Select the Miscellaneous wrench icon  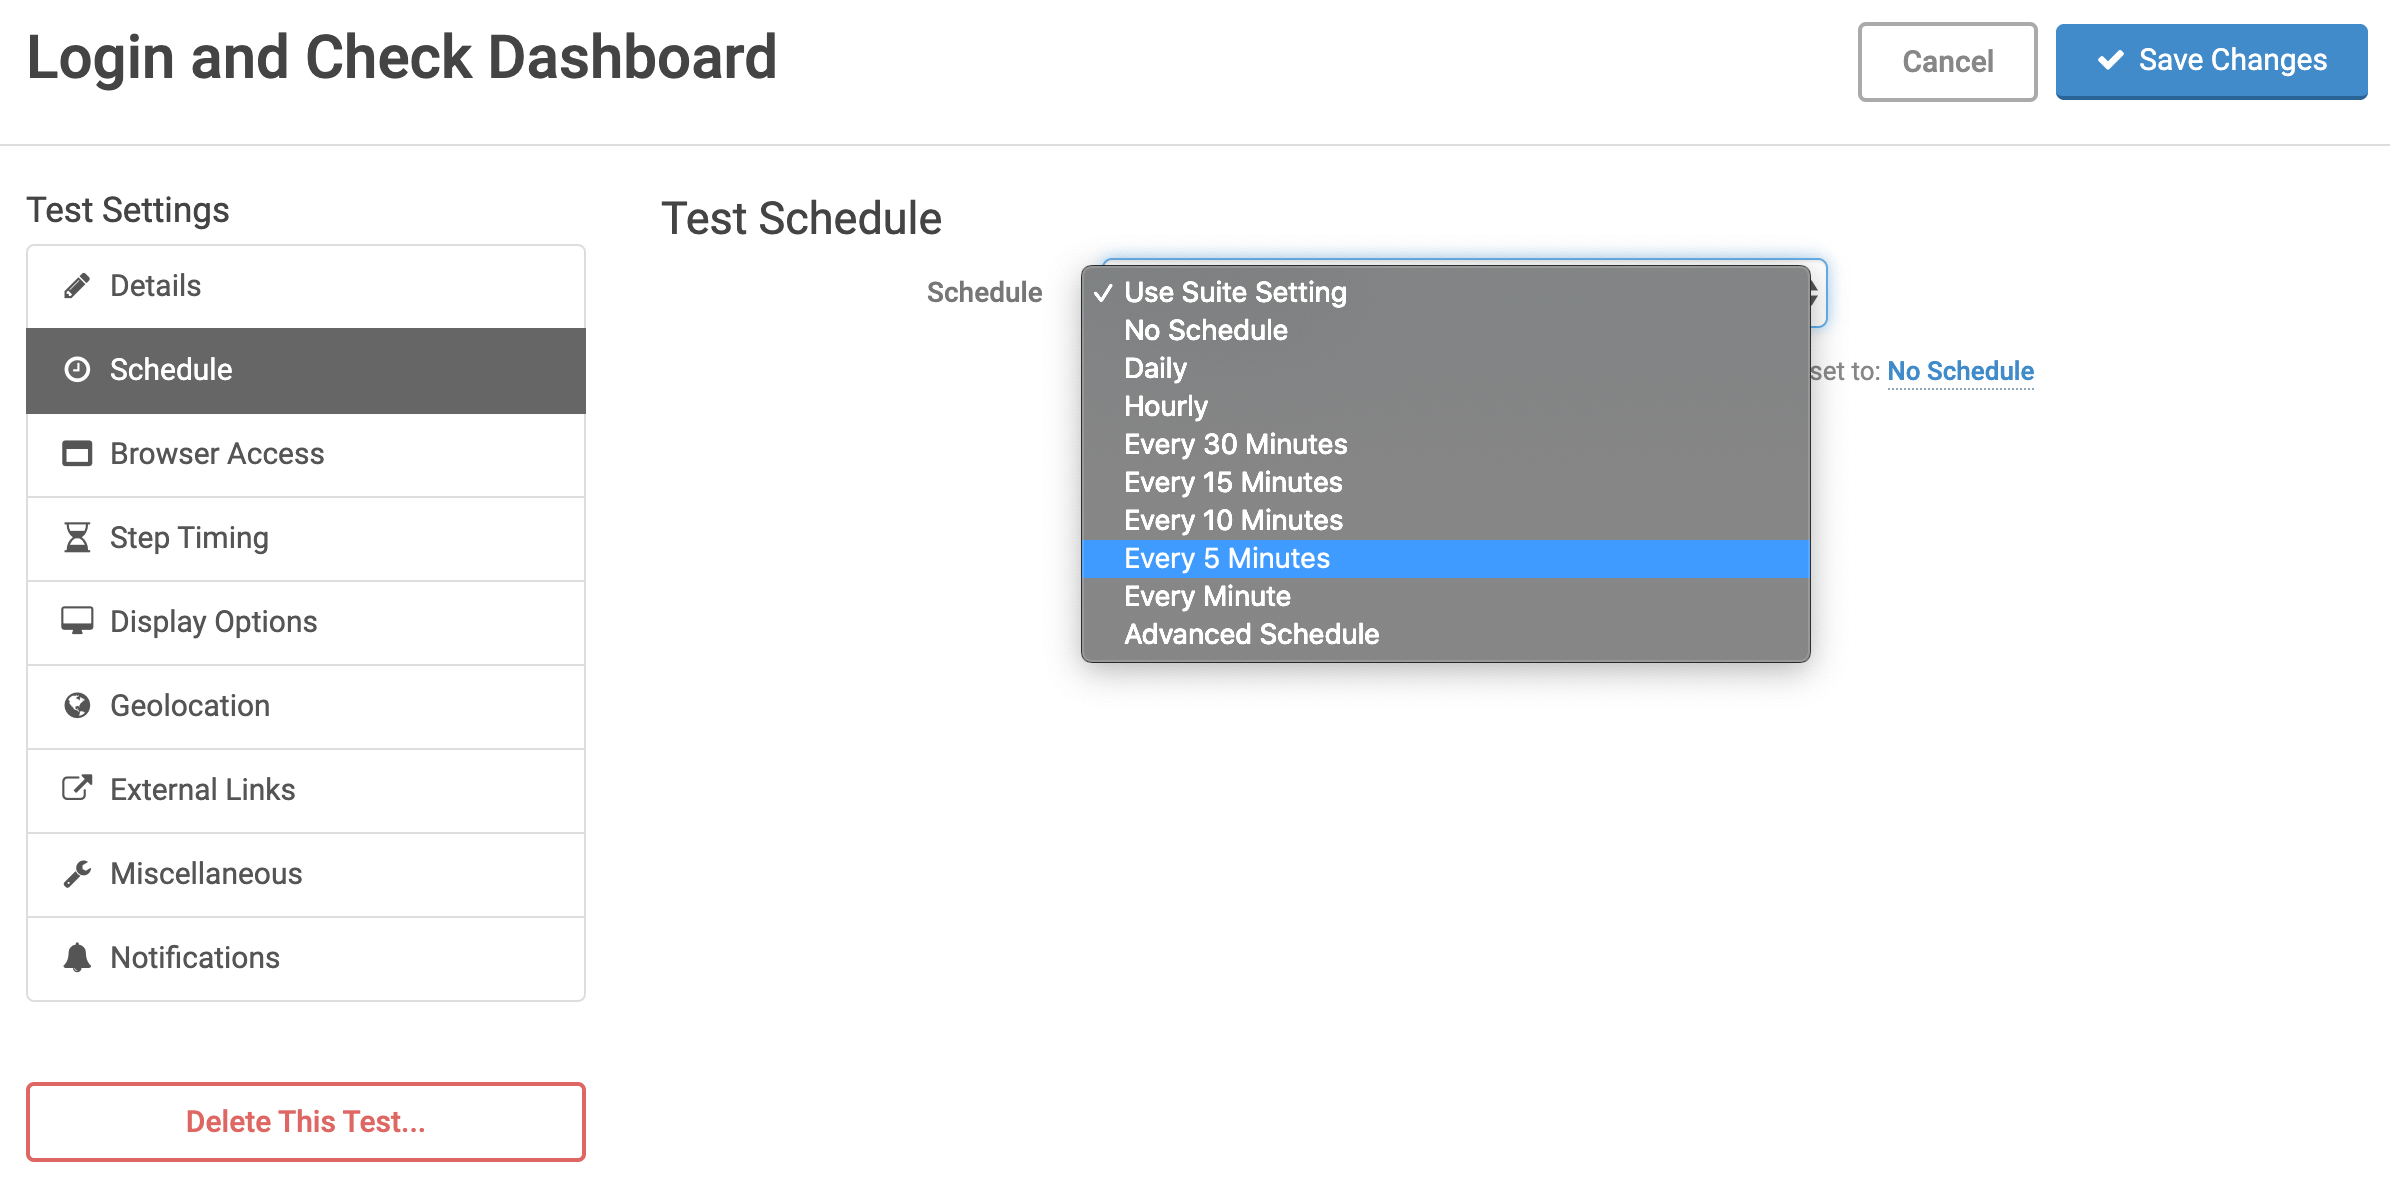(x=77, y=873)
